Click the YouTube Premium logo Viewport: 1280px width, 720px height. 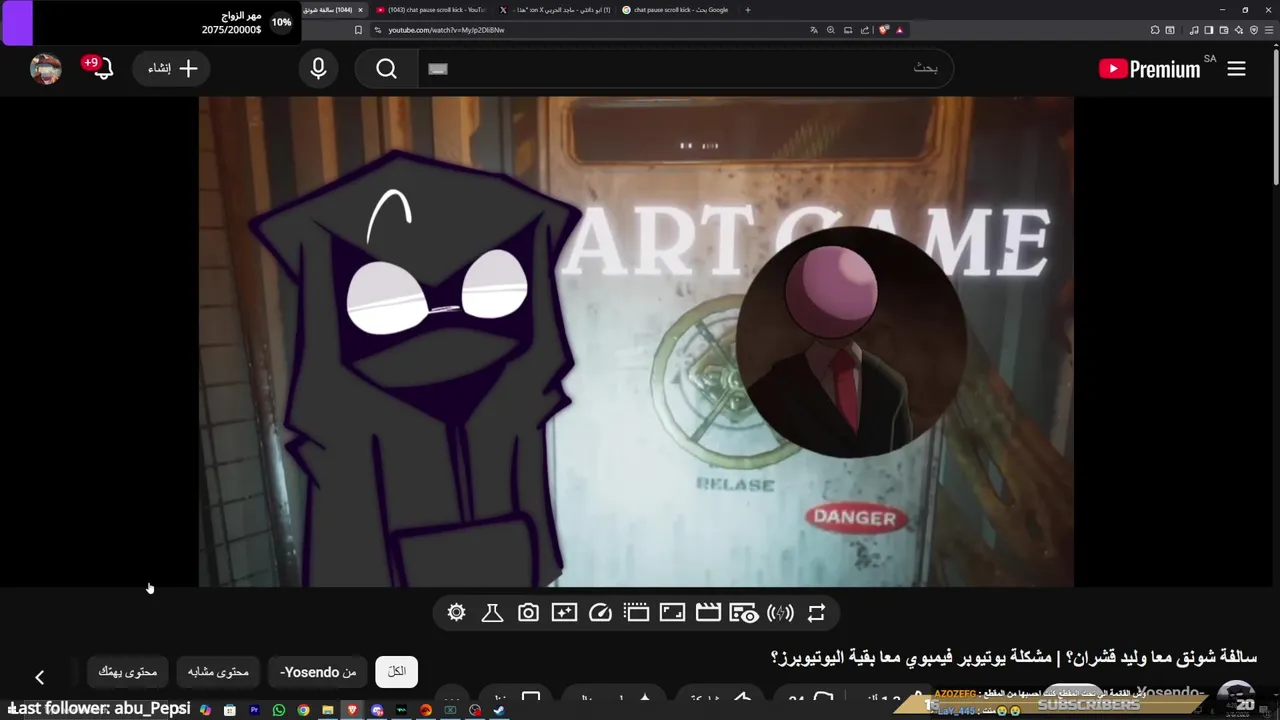[x=1150, y=69]
